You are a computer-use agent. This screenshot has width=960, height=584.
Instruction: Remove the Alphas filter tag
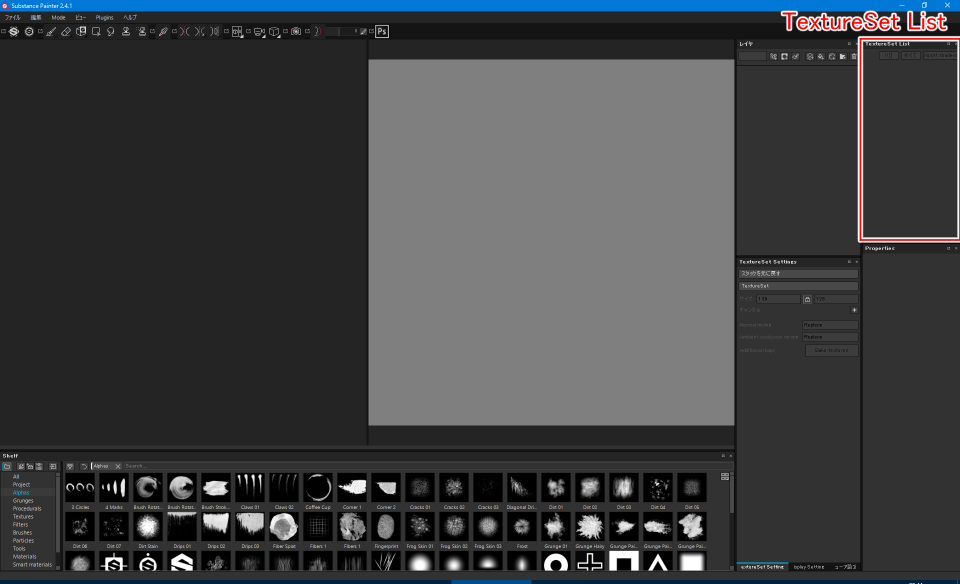[118, 466]
